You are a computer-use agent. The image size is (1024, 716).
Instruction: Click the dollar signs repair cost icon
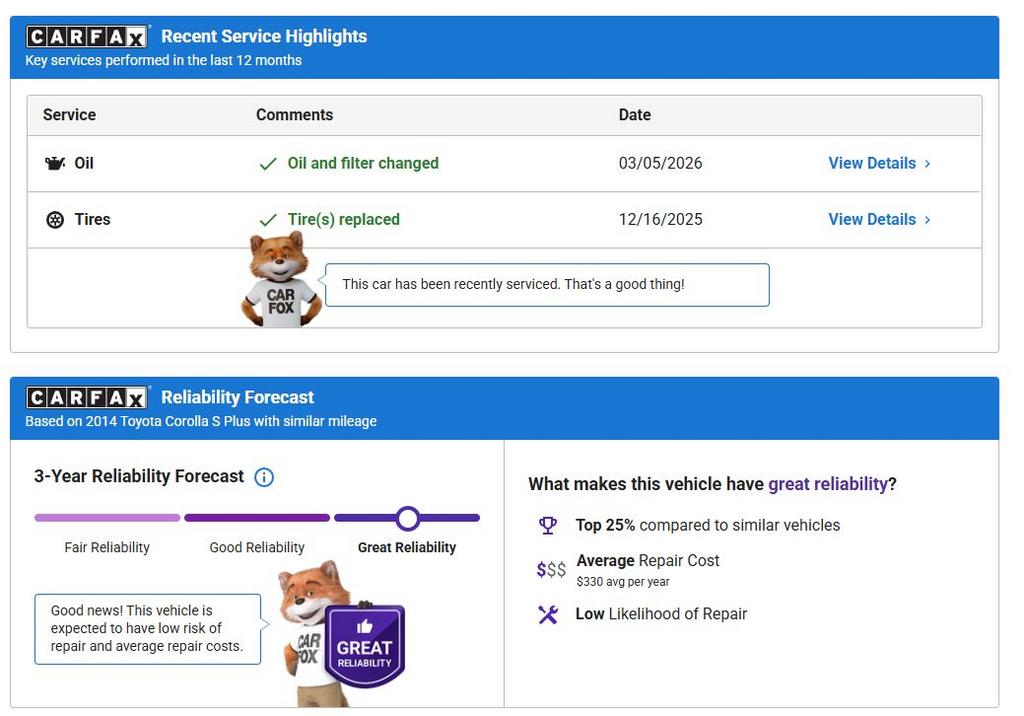click(551, 570)
